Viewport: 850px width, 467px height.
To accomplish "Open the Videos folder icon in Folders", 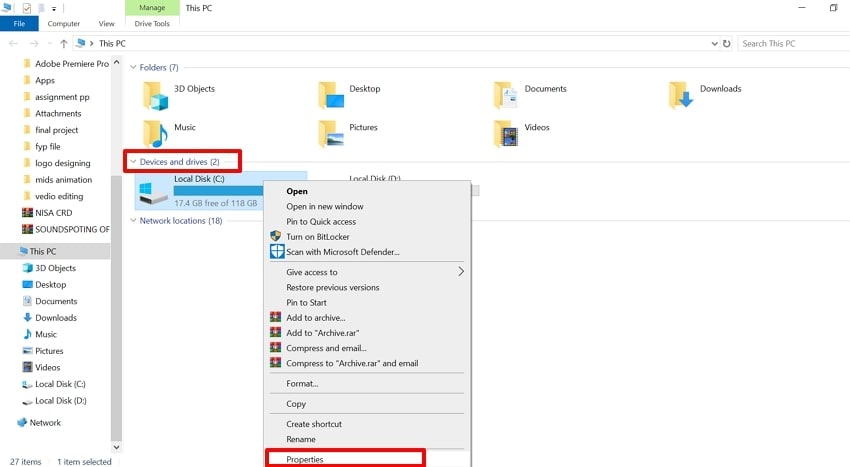I will tap(506, 134).
